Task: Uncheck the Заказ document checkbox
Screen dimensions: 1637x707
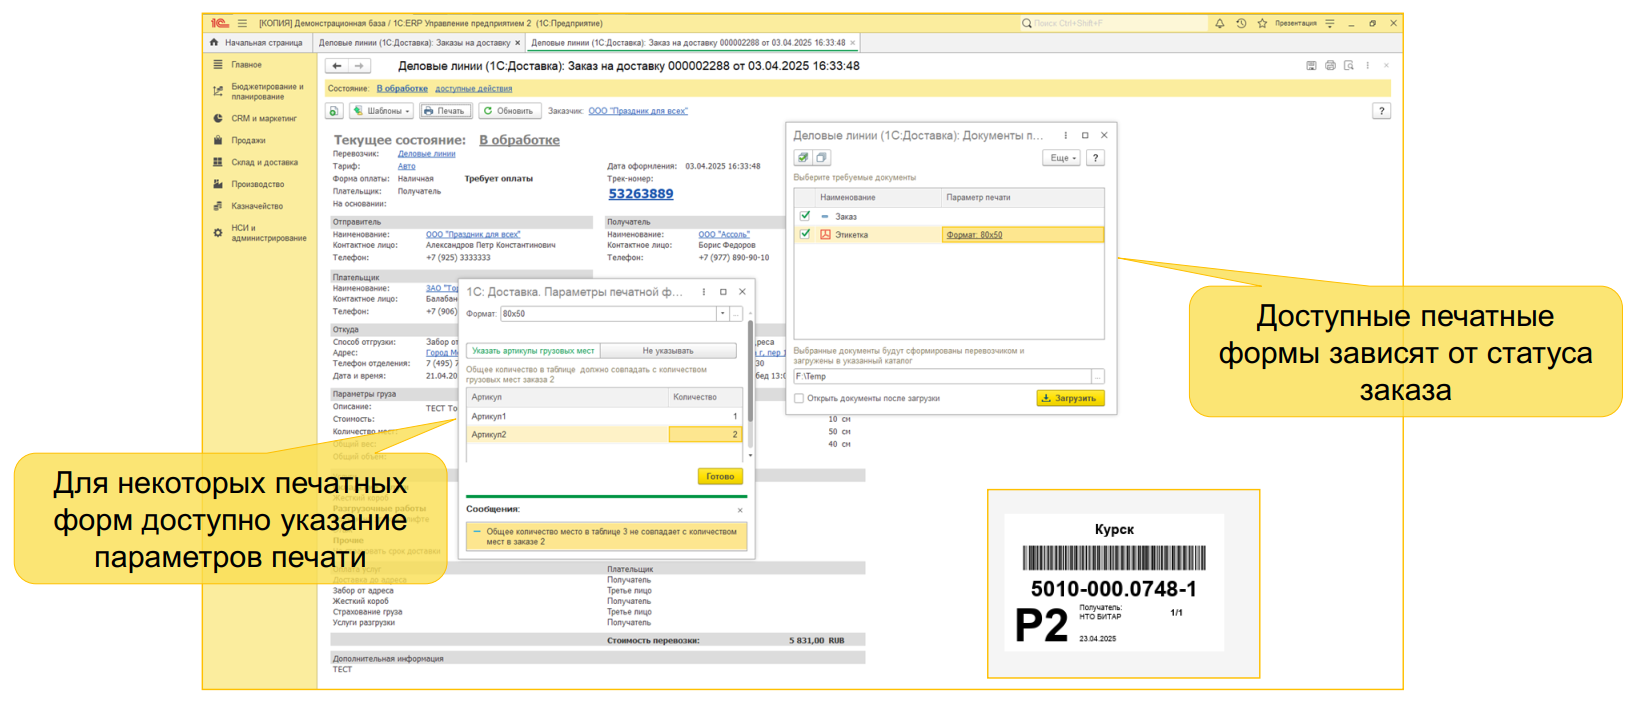Action: click(x=805, y=216)
